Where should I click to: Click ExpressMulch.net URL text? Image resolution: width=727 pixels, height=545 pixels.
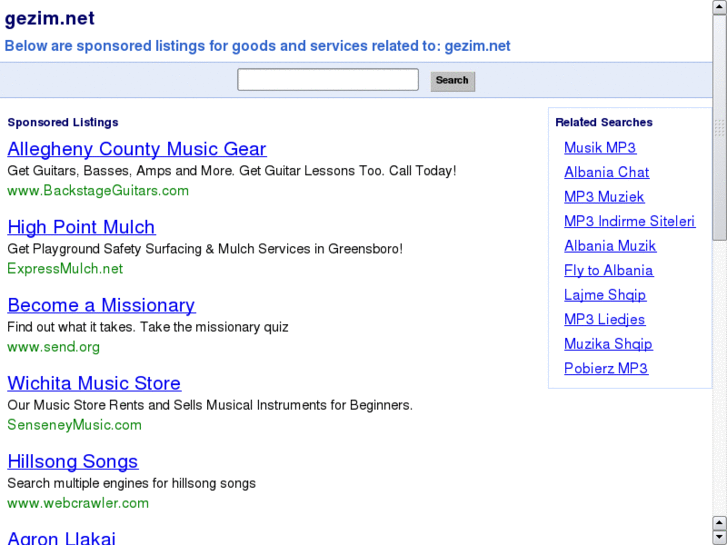(65, 269)
